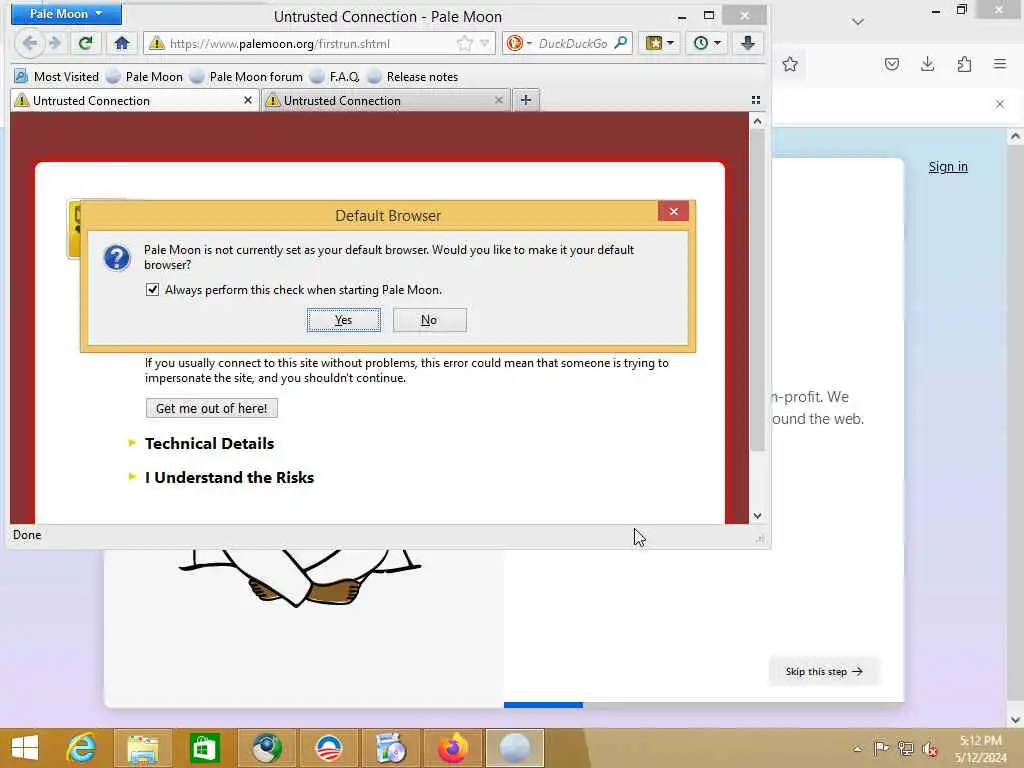This screenshot has height=768, width=1024.
Task: Click the muted volume tray icon
Action: coord(929,748)
